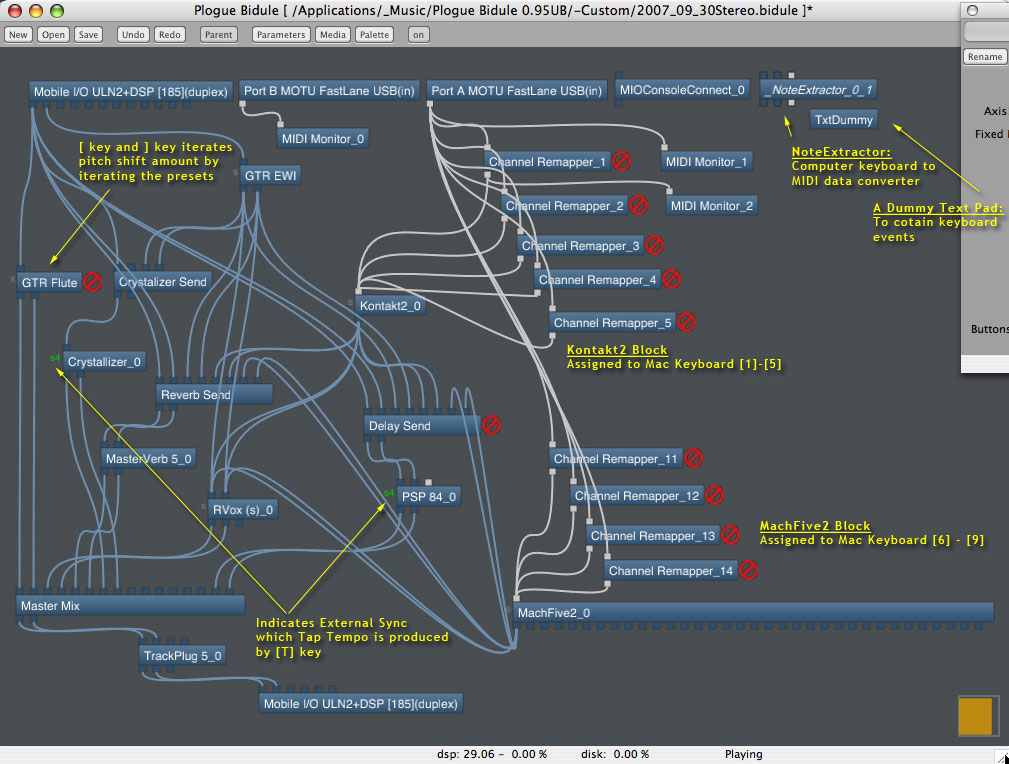Click red icon next to Channel Remapper_14
This screenshot has height=764, width=1009.
[747, 570]
